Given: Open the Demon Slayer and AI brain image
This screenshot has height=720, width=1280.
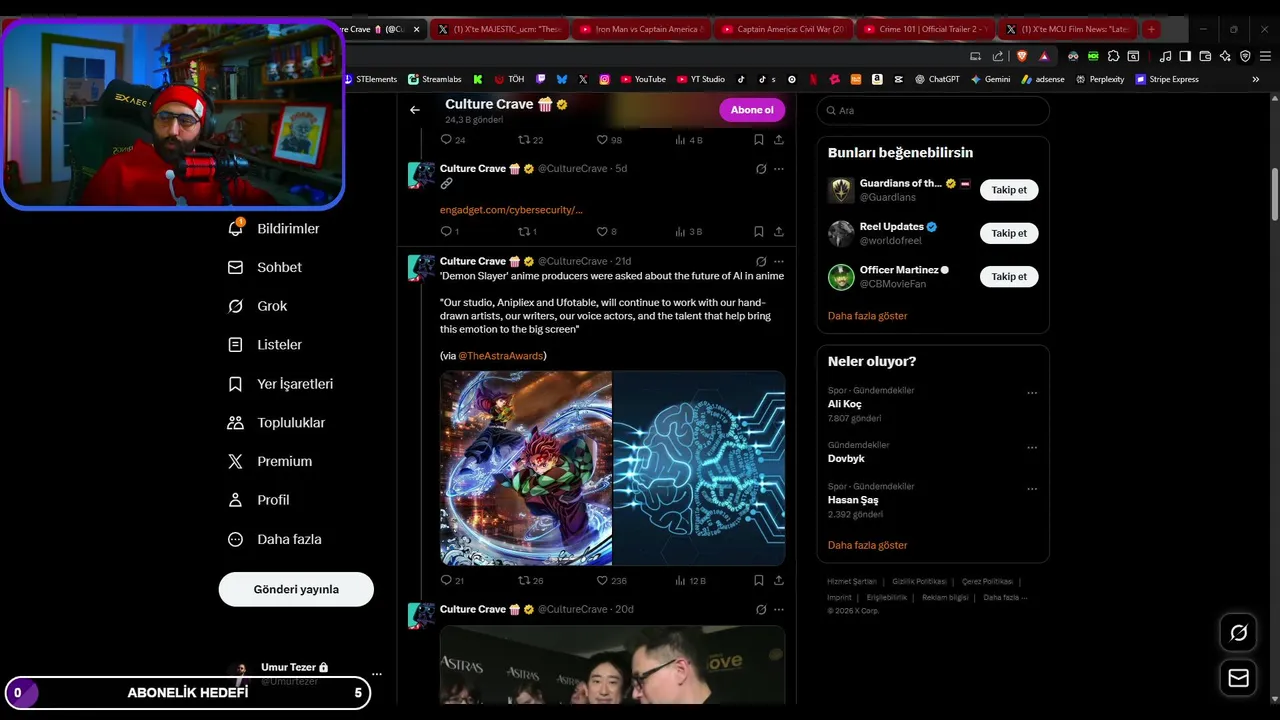Looking at the screenshot, I should point(612,468).
